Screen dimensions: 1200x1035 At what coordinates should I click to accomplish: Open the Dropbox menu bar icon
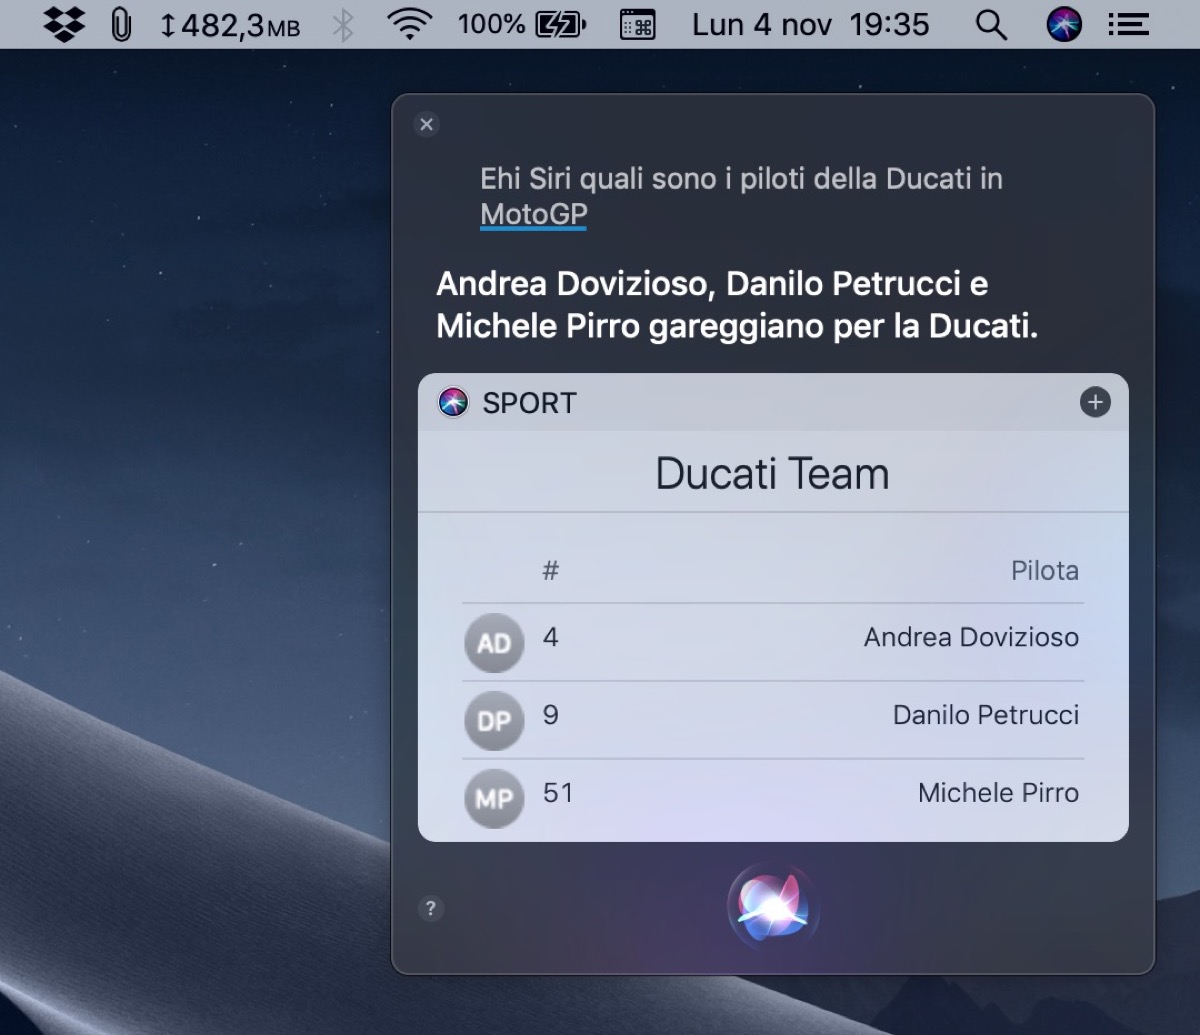[65, 24]
